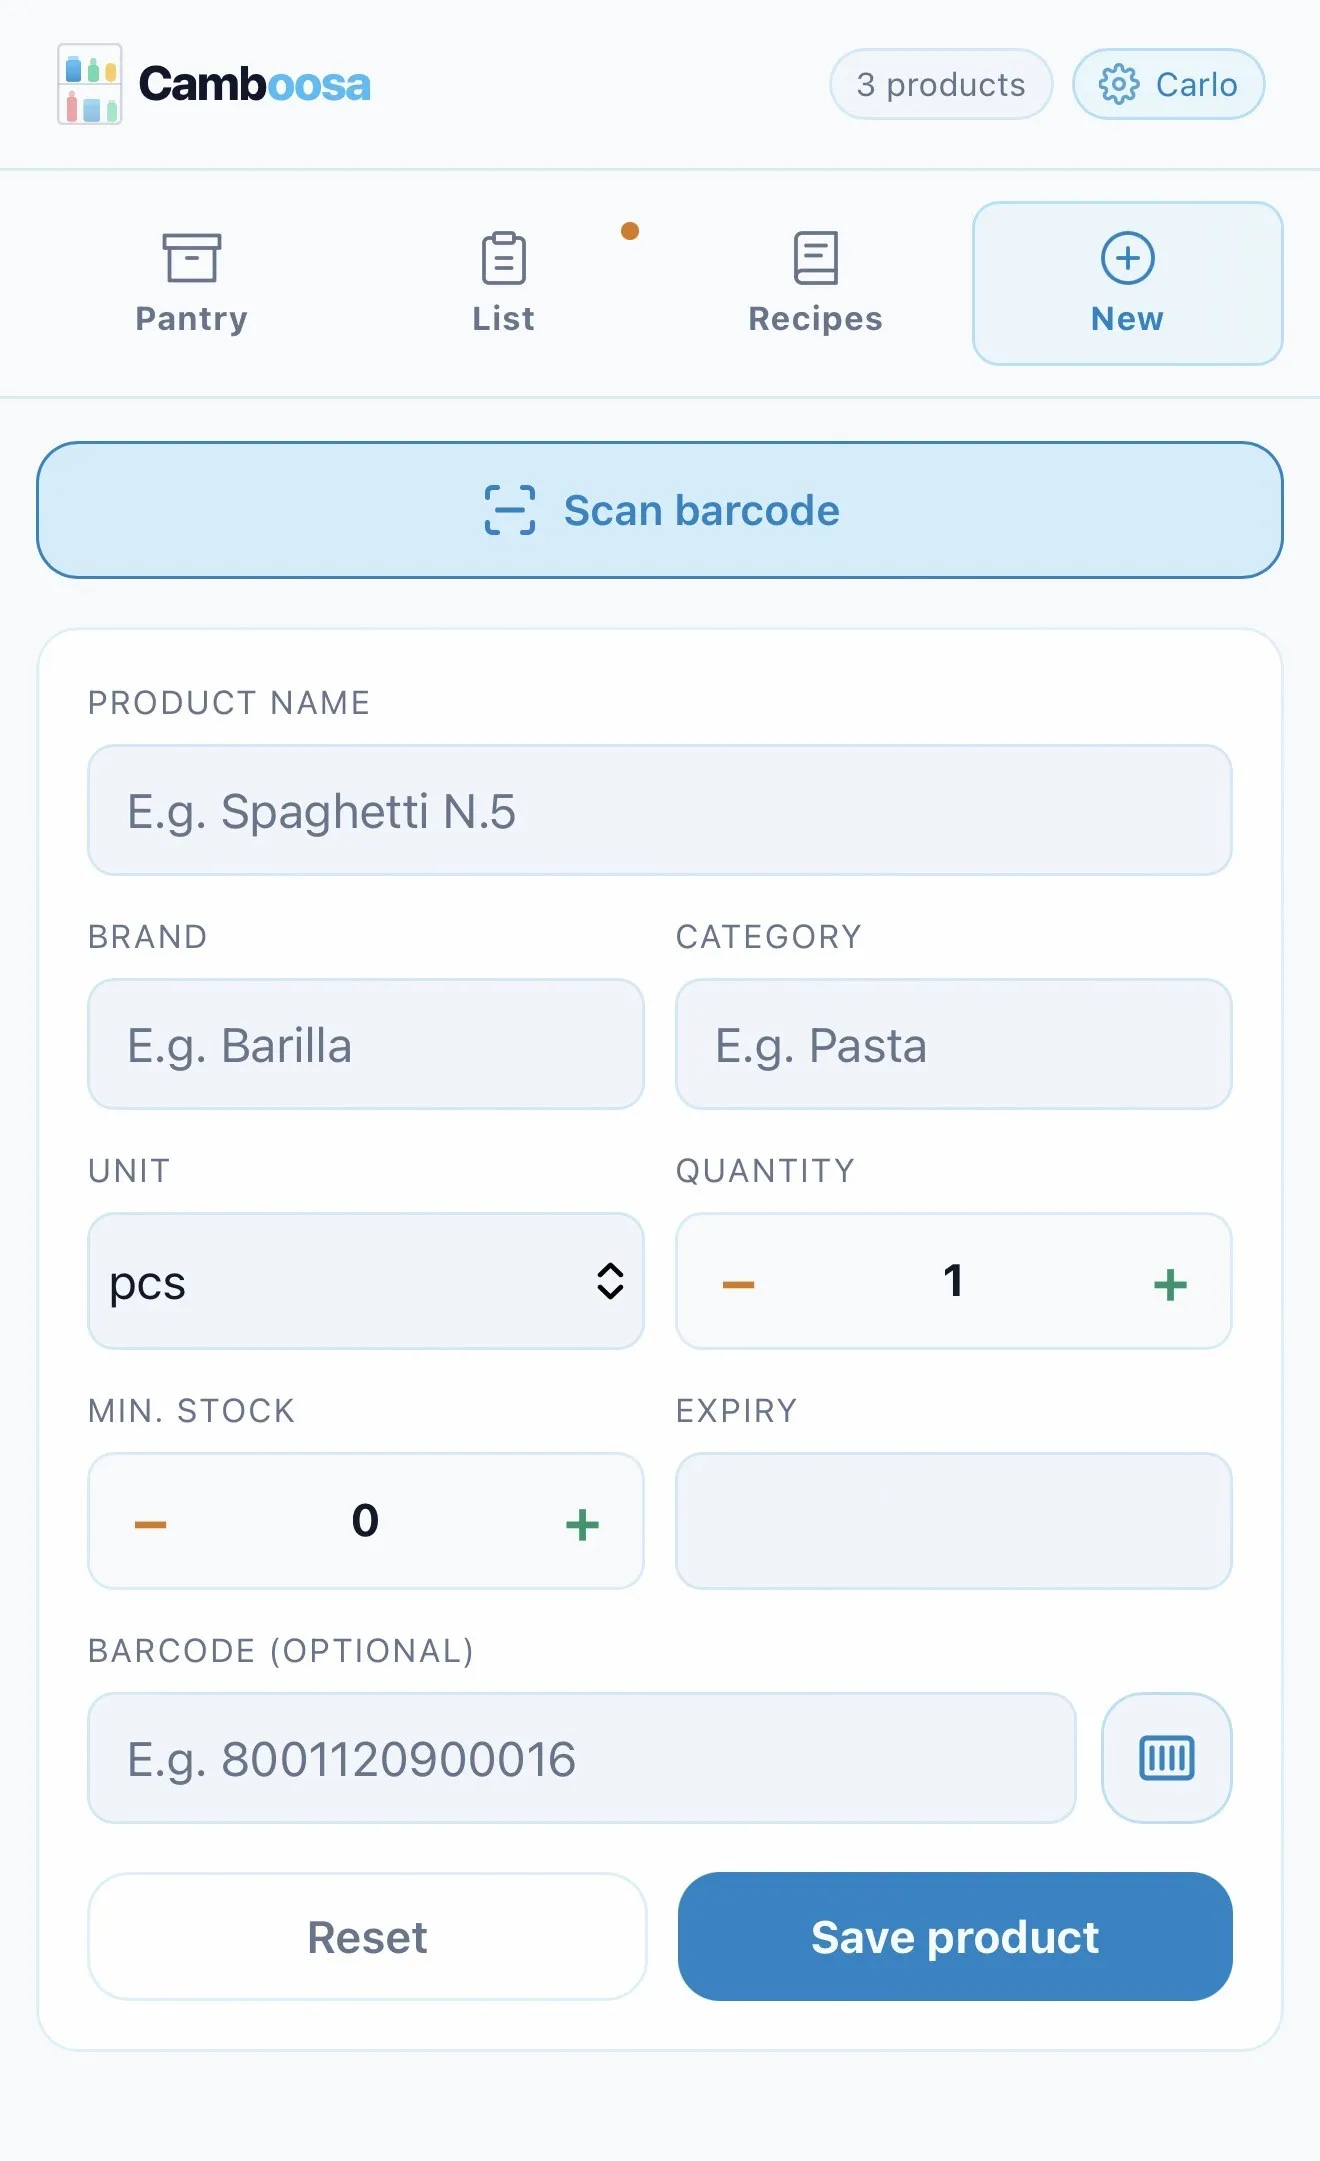
Task: Click the barcode scanner frame icon
Action: [x=510, y=510]
